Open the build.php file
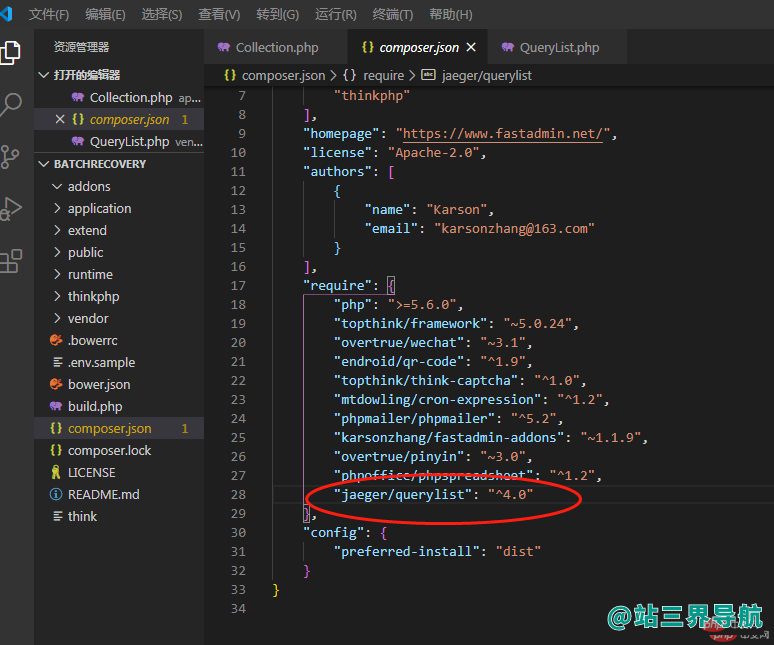 [119, 406]
